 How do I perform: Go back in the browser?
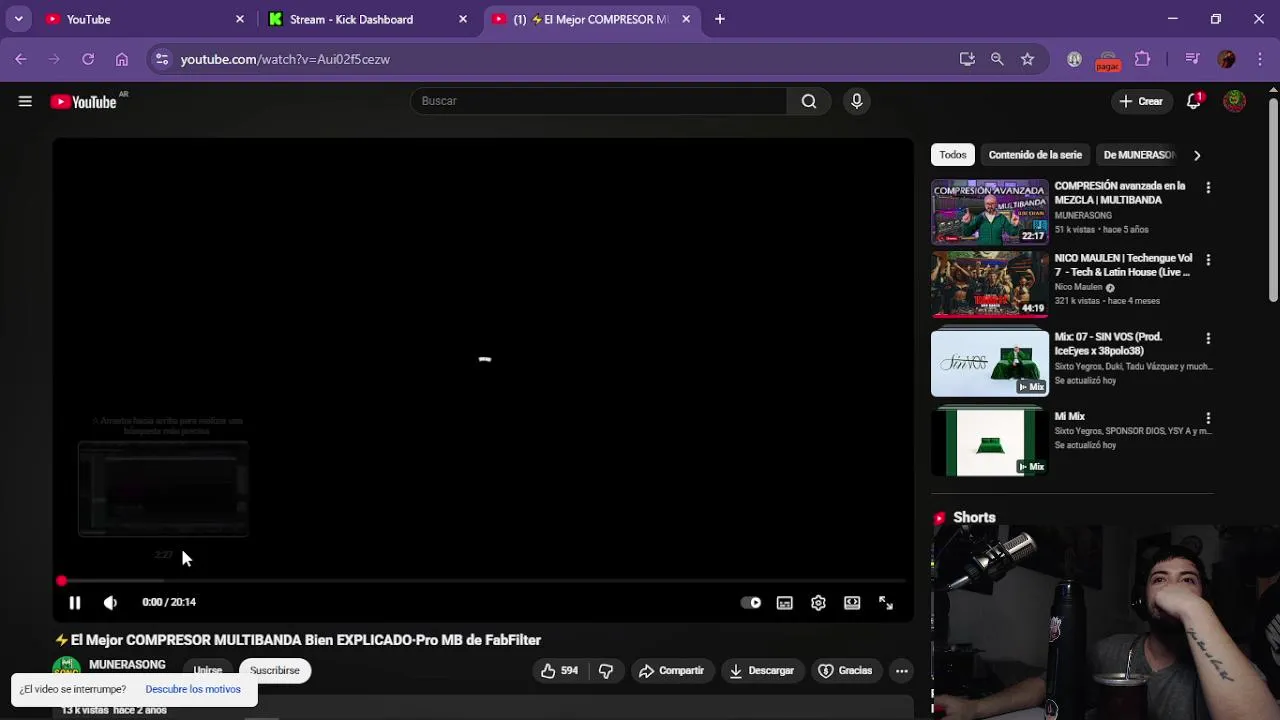point(21,59)
